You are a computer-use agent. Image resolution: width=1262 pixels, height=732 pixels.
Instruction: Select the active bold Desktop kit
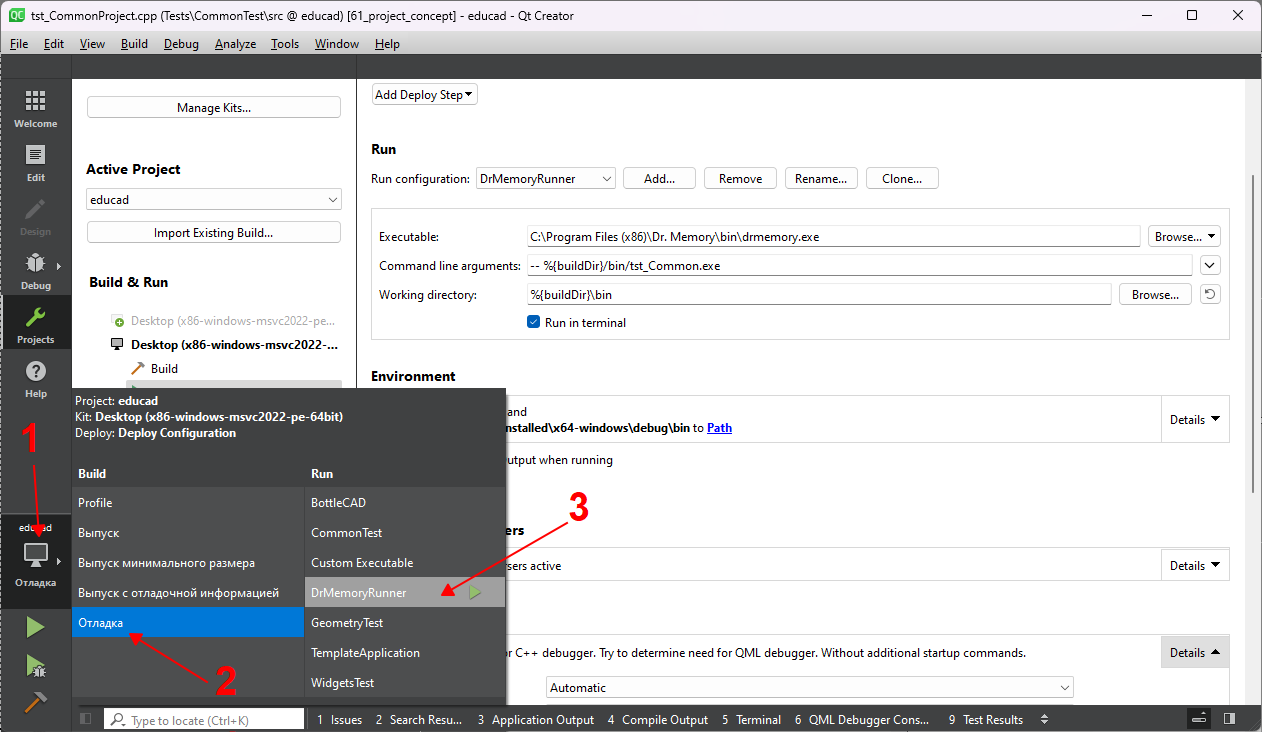(225, 345)
